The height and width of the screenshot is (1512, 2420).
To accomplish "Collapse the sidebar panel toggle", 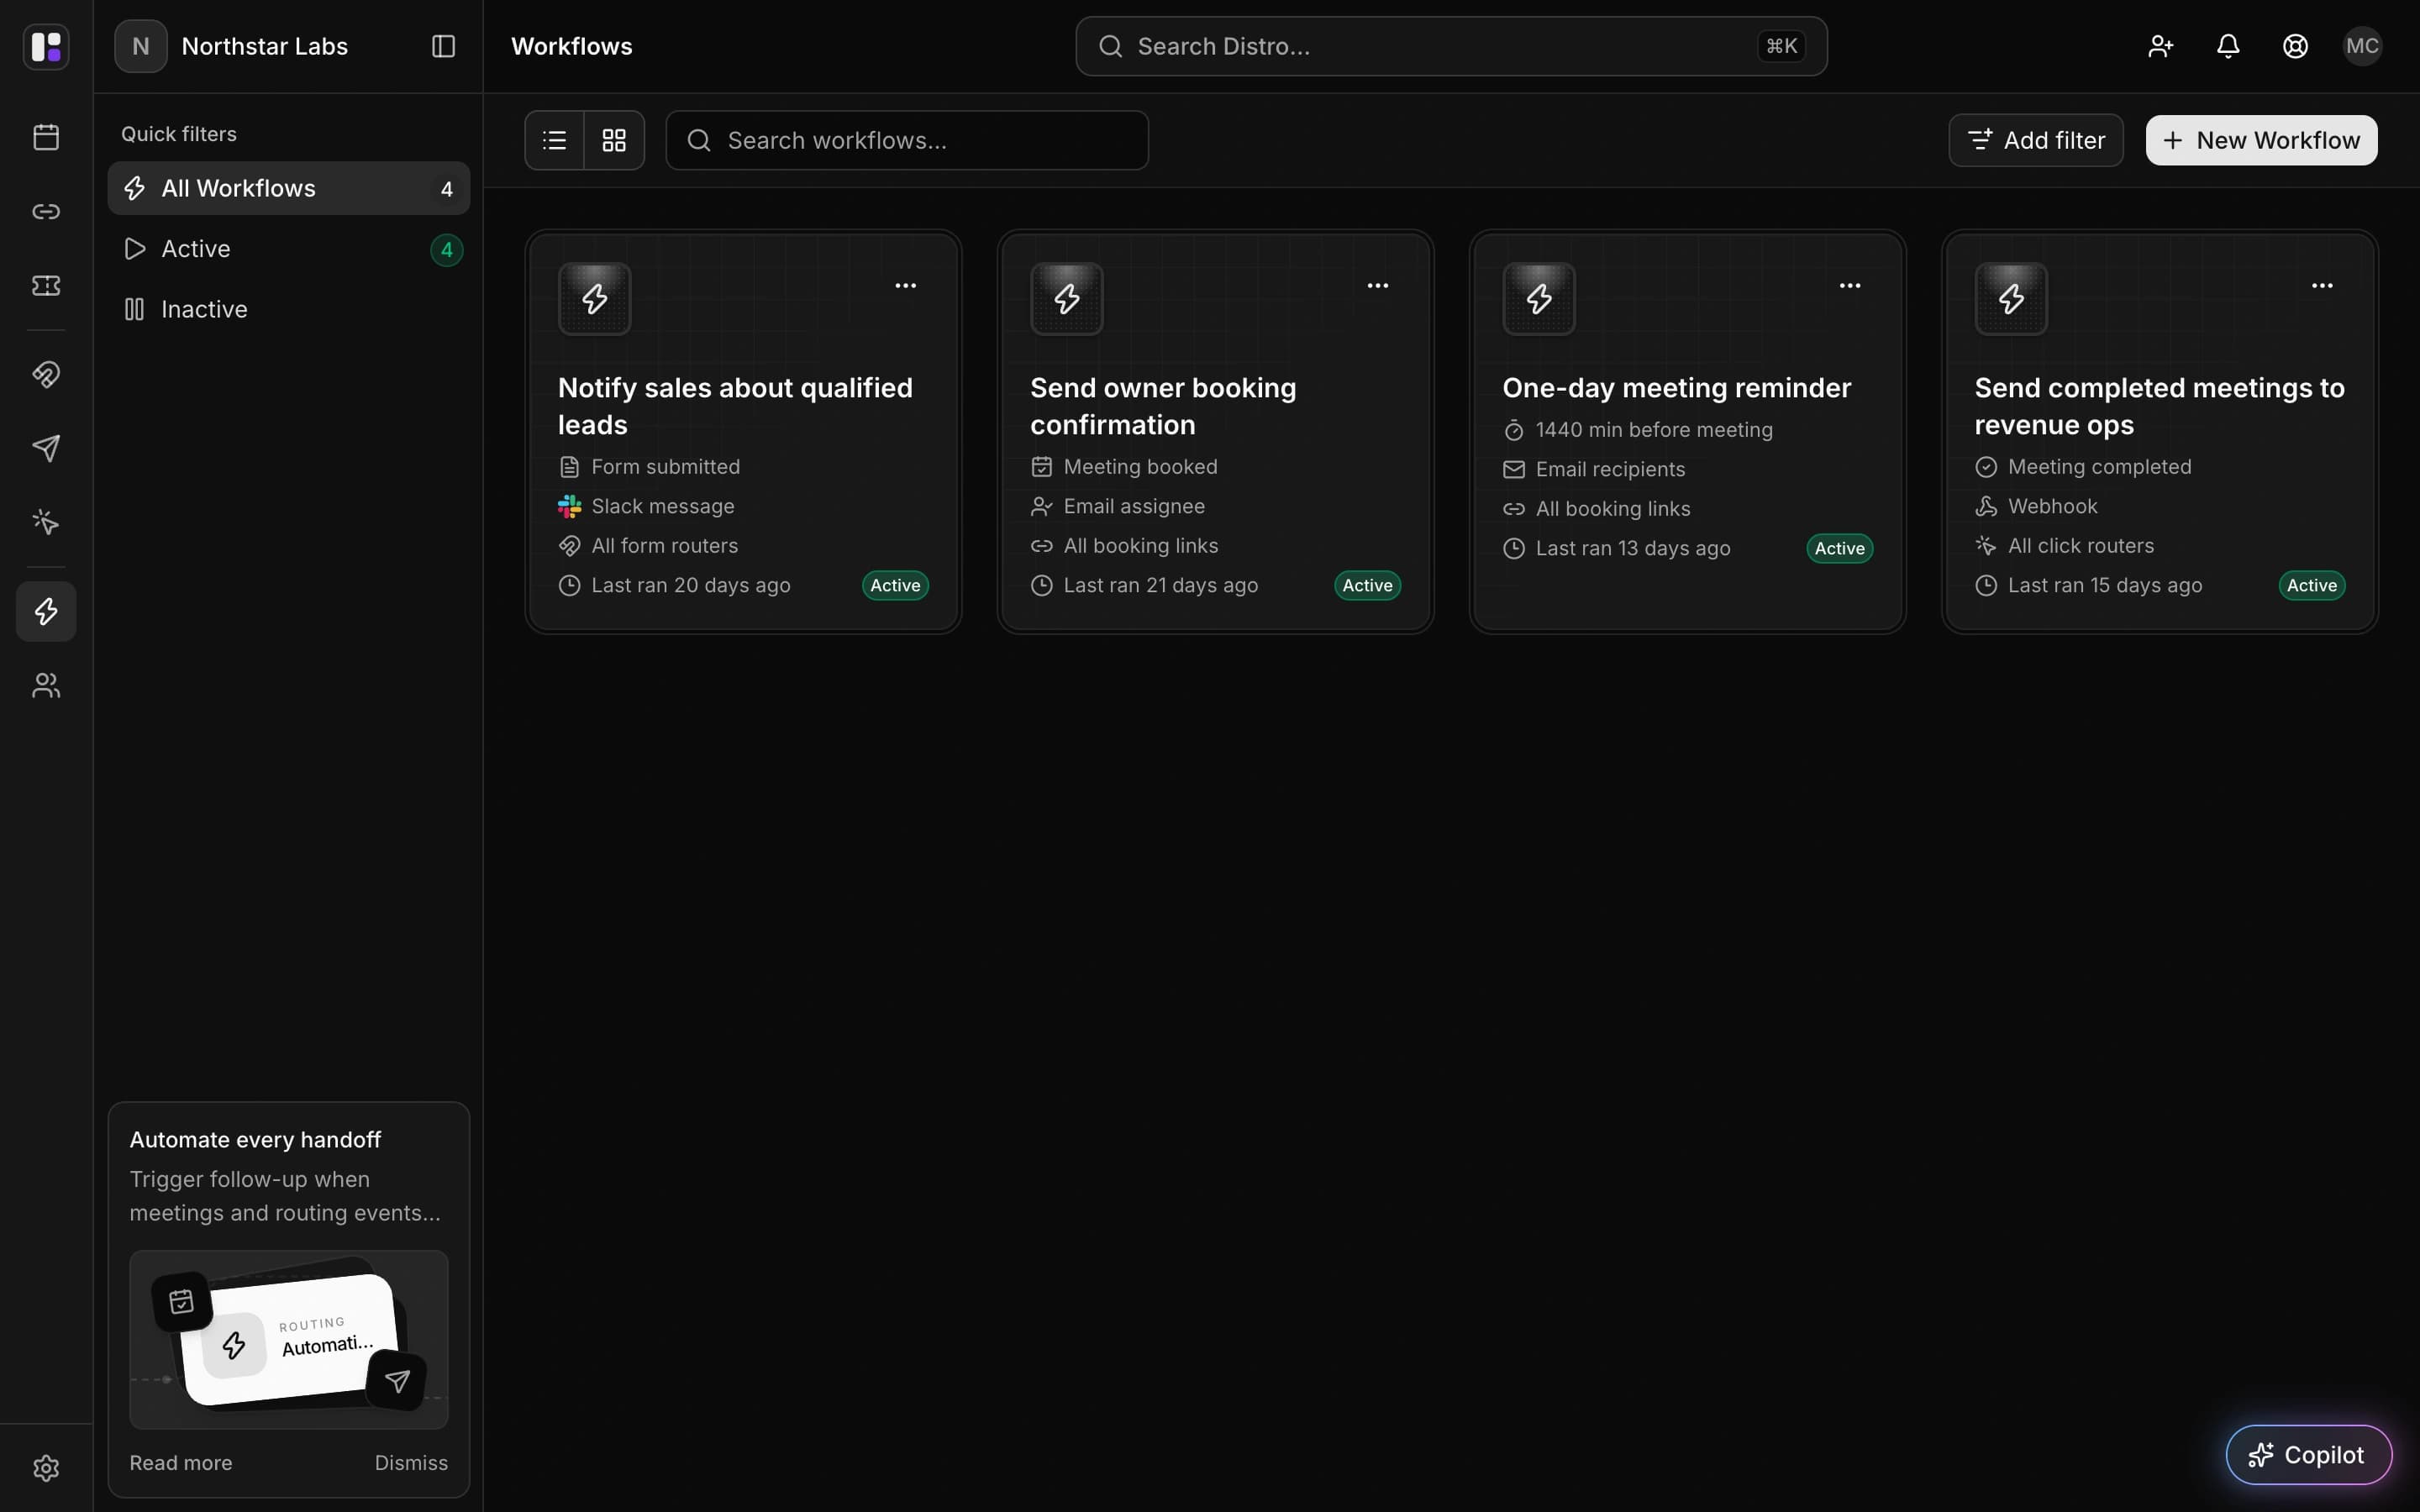I will click(443, 46).
